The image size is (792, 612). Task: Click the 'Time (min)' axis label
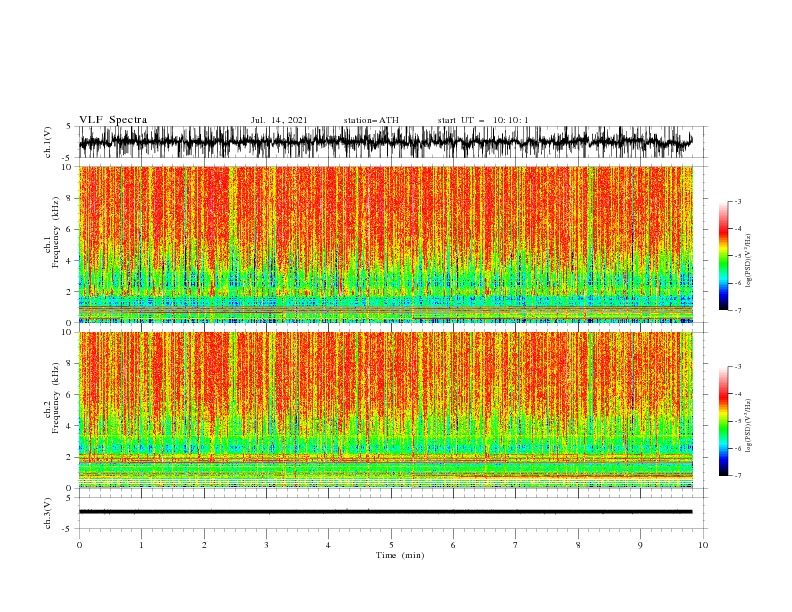(400, 555)
